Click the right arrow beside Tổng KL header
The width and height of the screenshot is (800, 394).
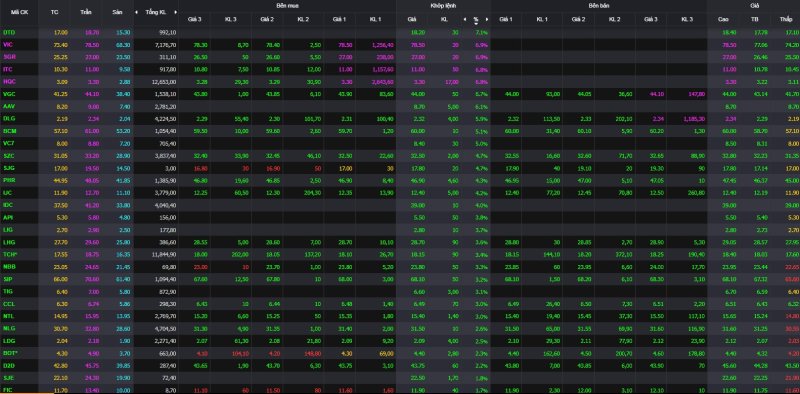pyautogui.click(x=176, y=12)
